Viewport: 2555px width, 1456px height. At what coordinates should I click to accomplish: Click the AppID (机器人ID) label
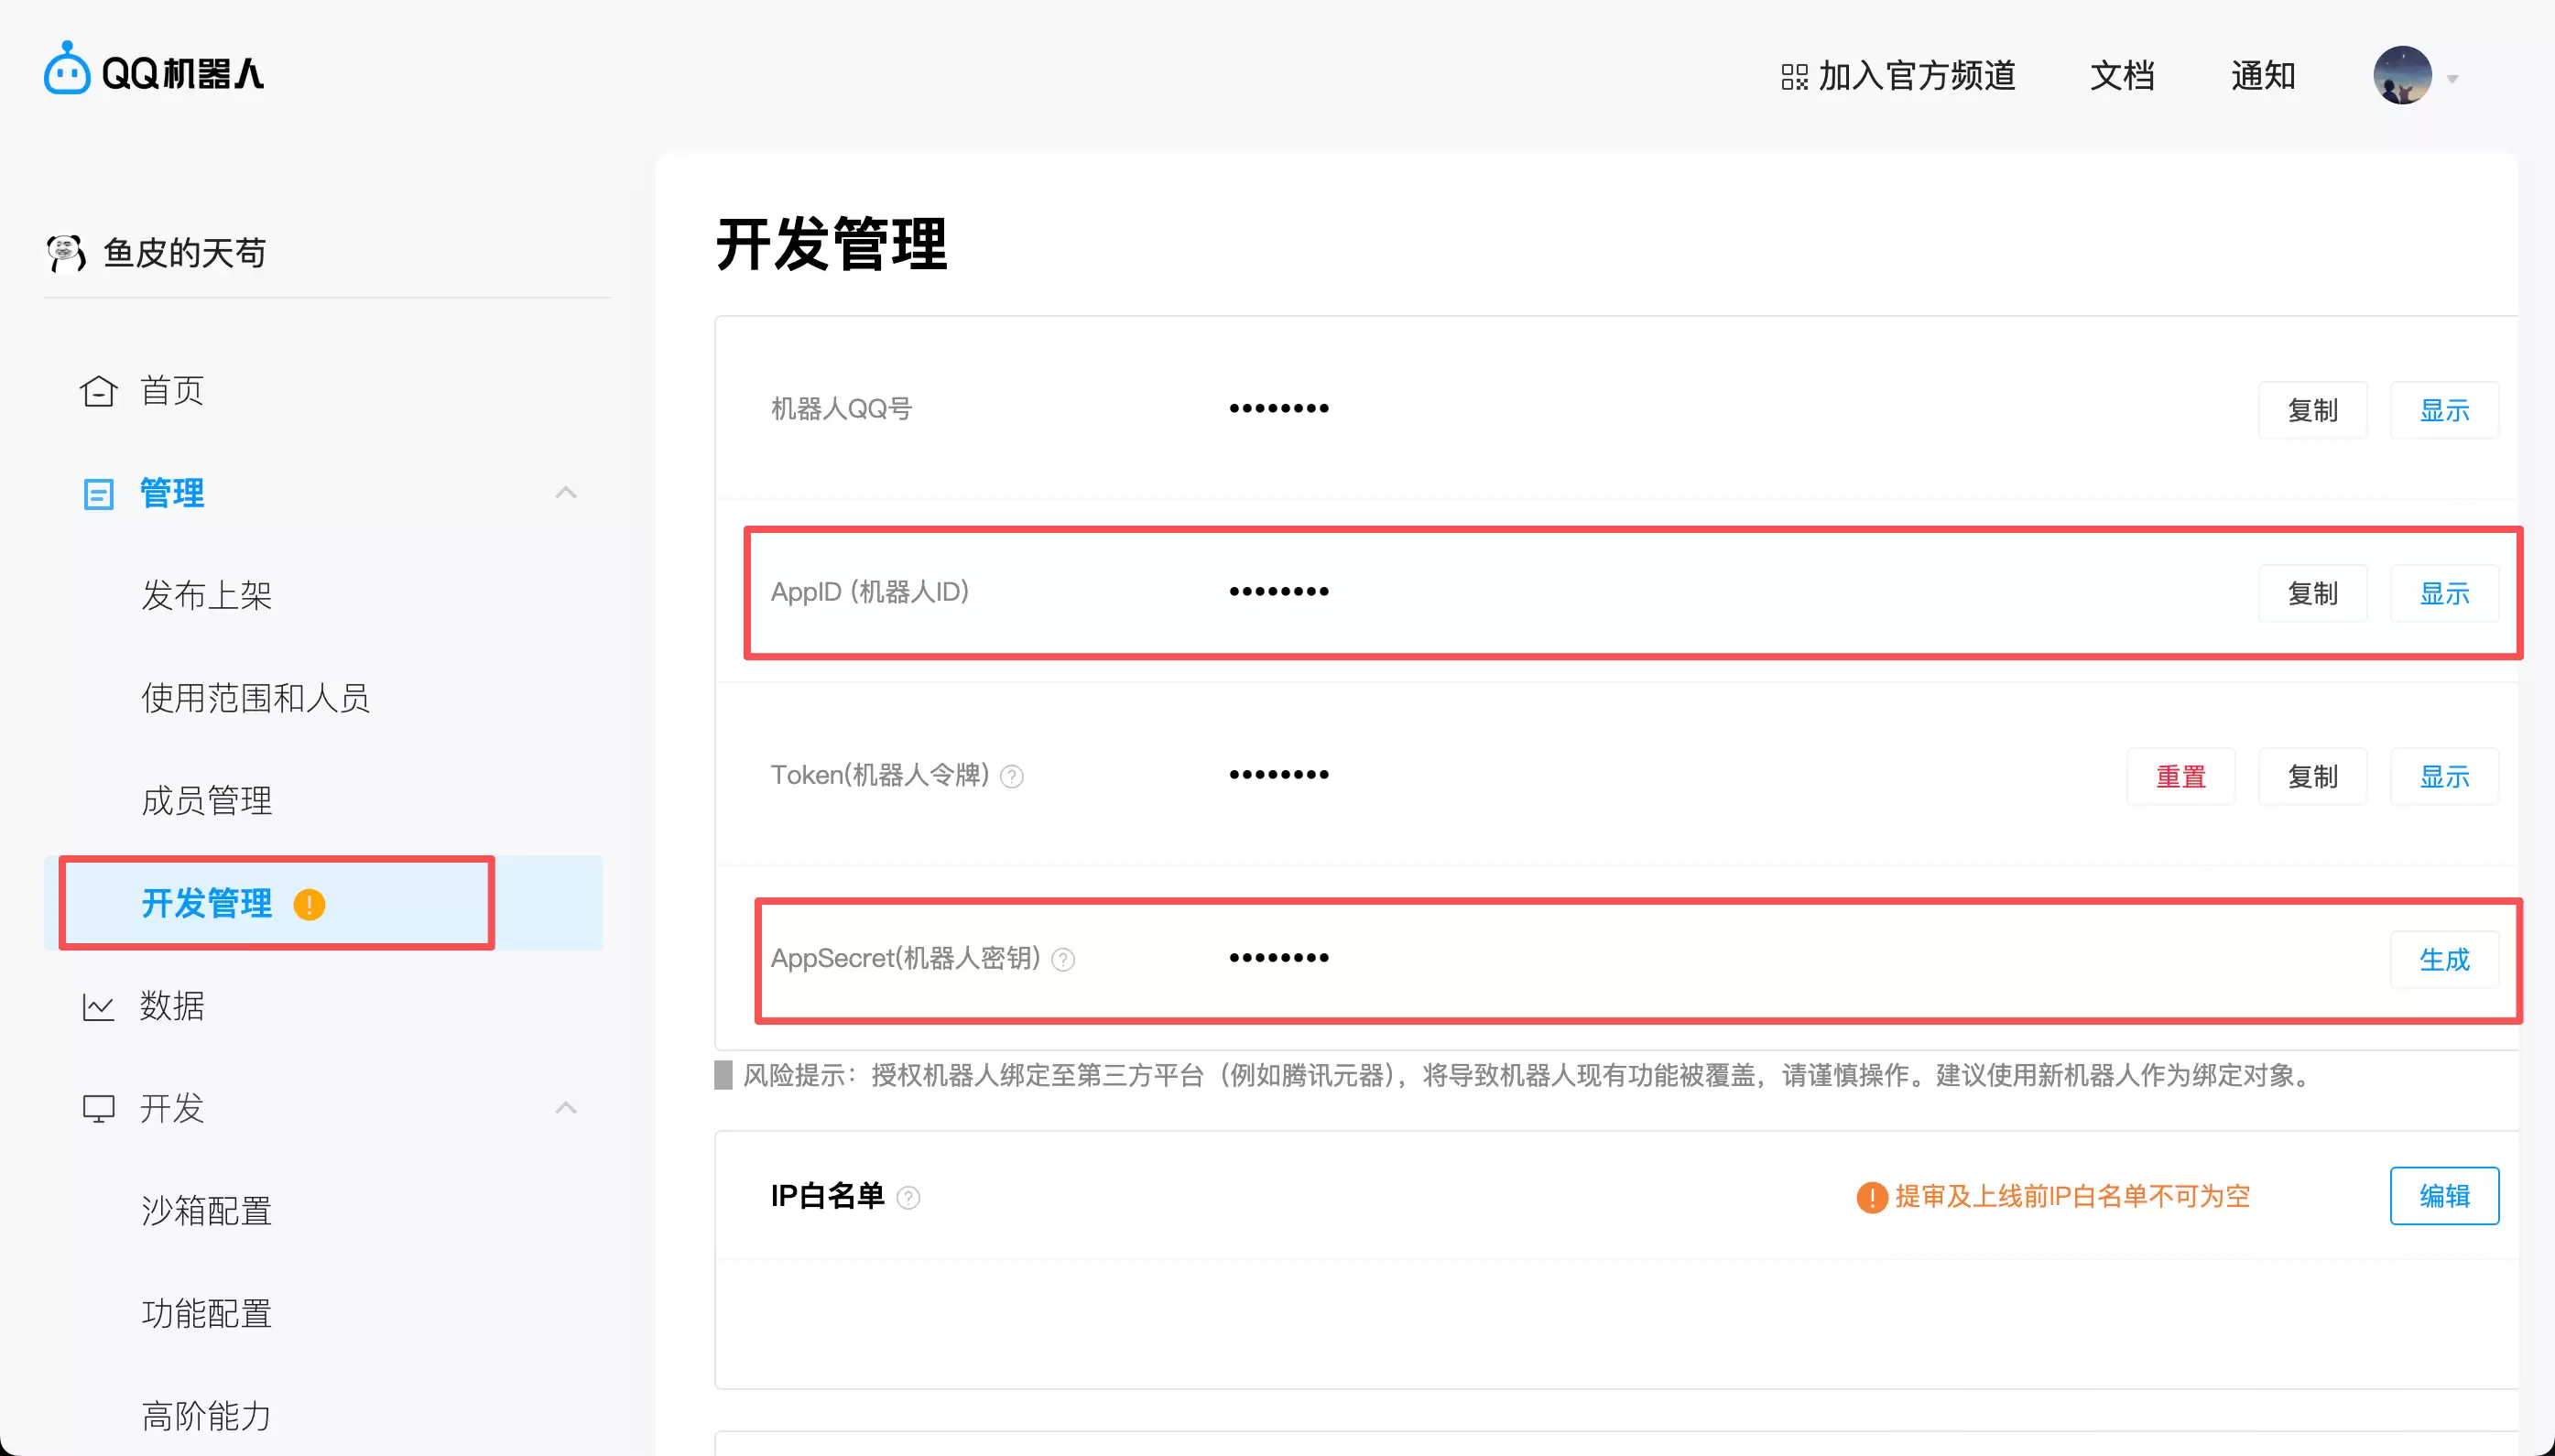[870, 592]
